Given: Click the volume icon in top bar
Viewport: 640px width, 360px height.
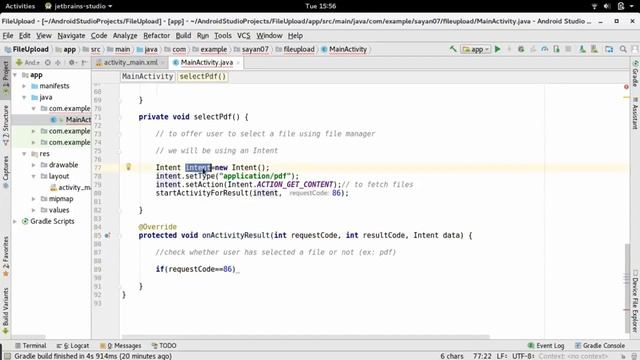Looking at the screenshot, I should [x=607, y=6].
